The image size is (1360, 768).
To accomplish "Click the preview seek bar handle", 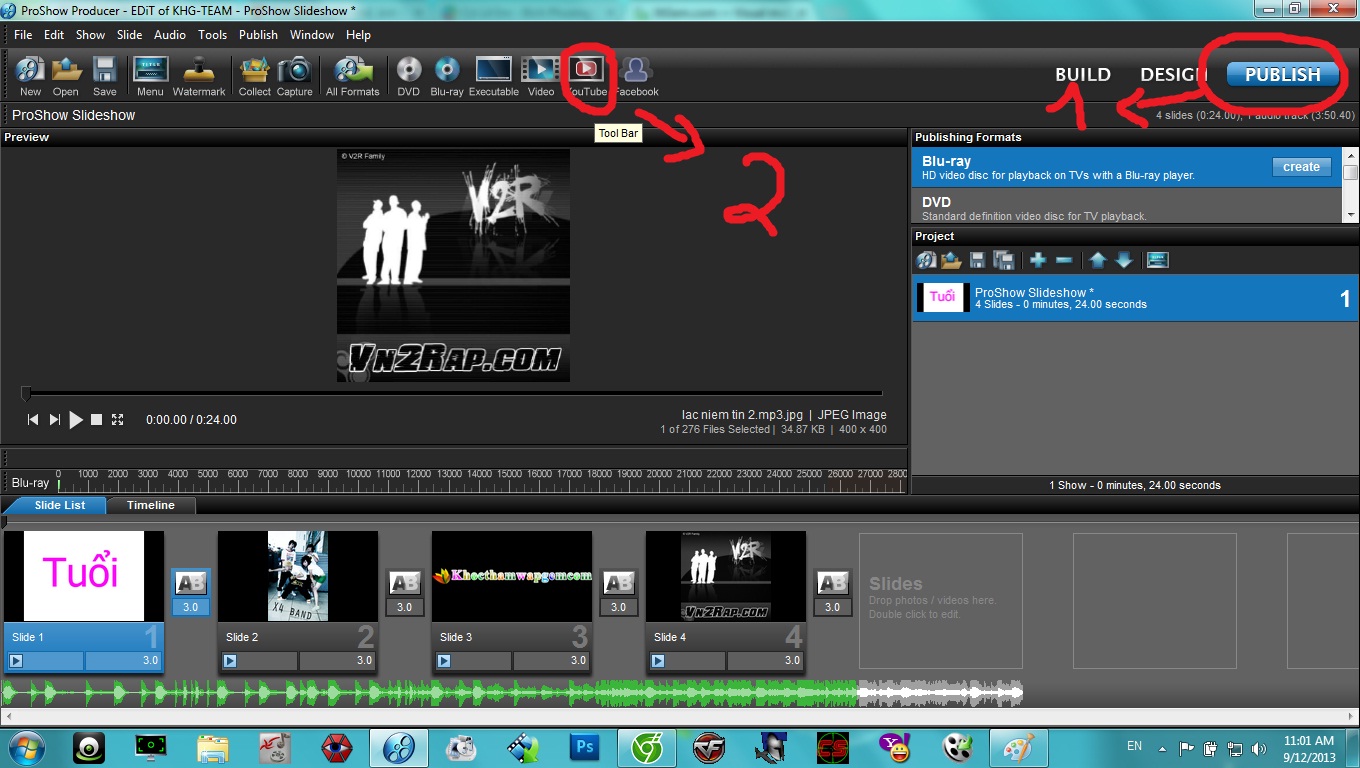I will pyautogui.click(x=26, y=394).
